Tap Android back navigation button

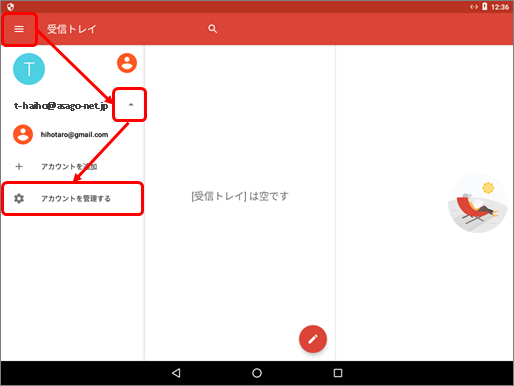pyautogui.click(x=176, y=373)
